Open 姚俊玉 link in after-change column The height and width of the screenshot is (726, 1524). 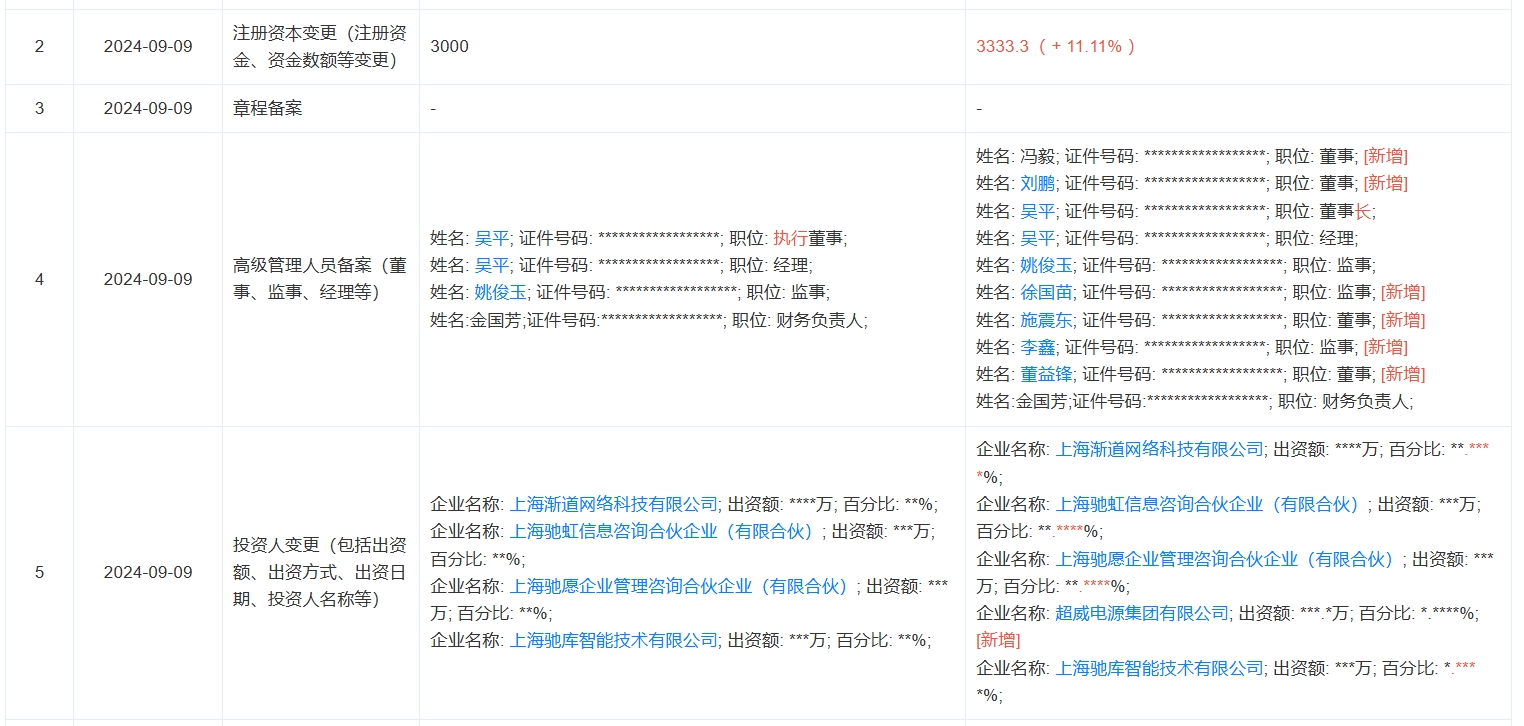pos(1046,265)
